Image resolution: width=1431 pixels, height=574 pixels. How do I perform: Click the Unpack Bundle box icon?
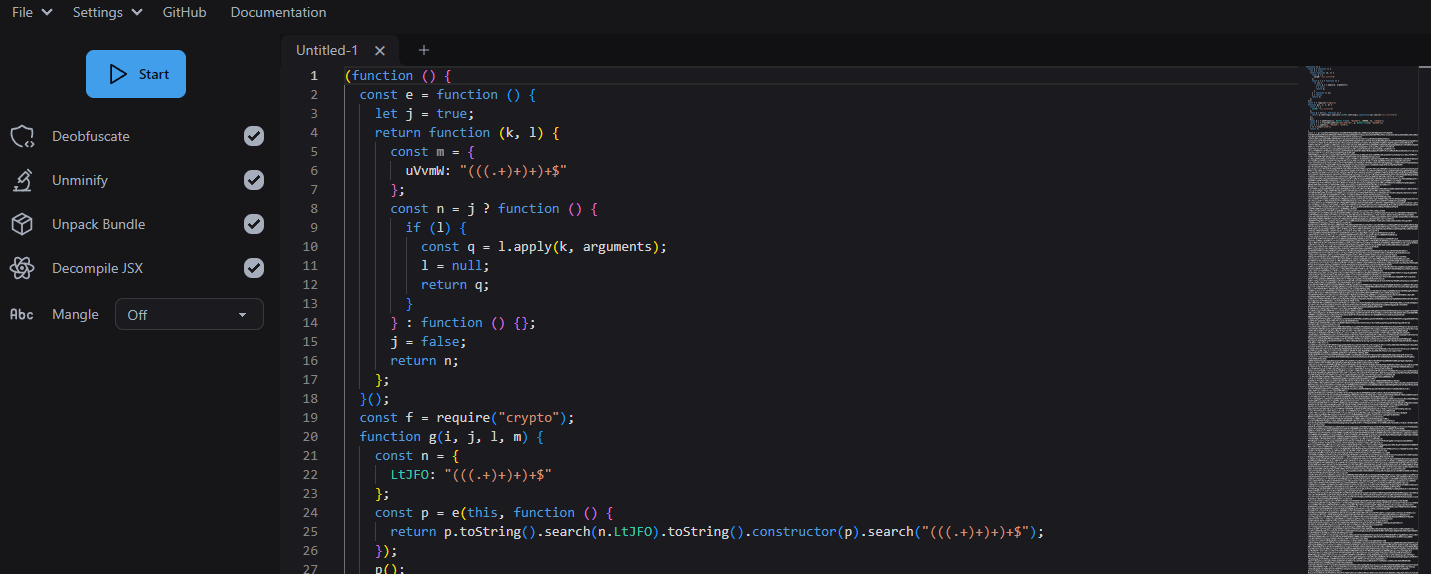[22, 225]
